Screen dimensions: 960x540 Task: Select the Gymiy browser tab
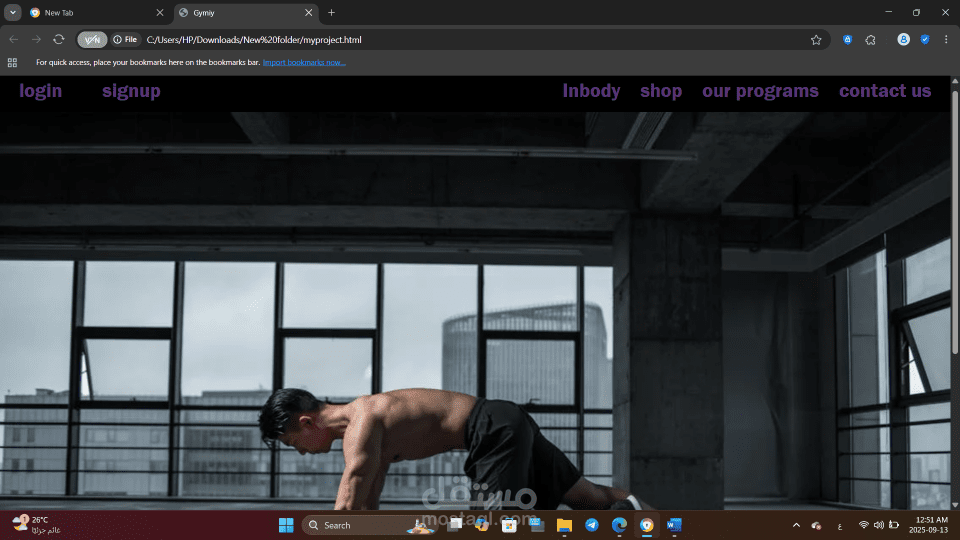click(x=245, y=13)
